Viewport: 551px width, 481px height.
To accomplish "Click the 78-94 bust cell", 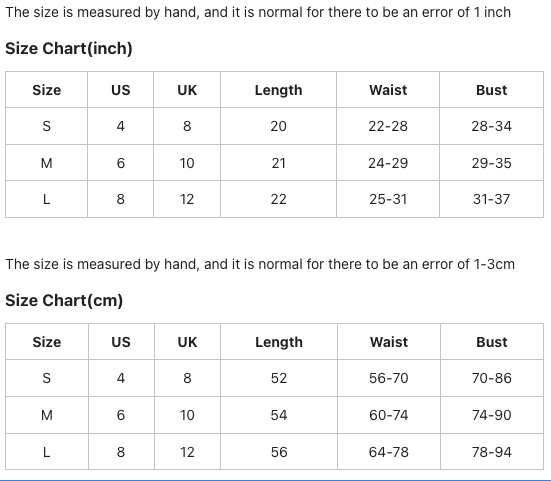I will pyautogui.click(x=492, y=452).
